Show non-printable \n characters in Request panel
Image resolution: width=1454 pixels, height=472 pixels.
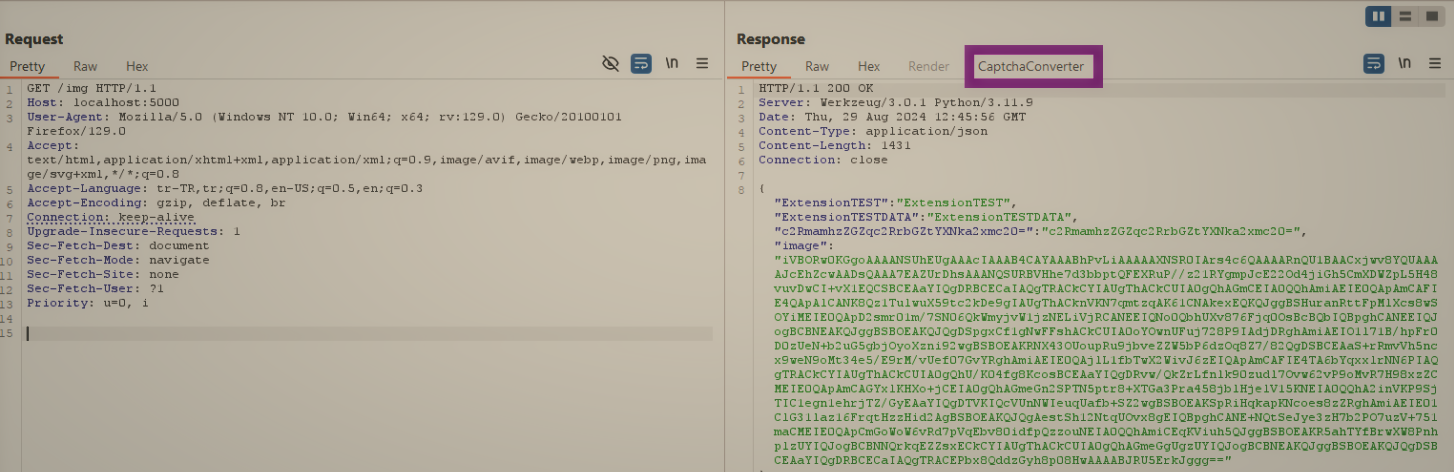[x=672, y=63]
